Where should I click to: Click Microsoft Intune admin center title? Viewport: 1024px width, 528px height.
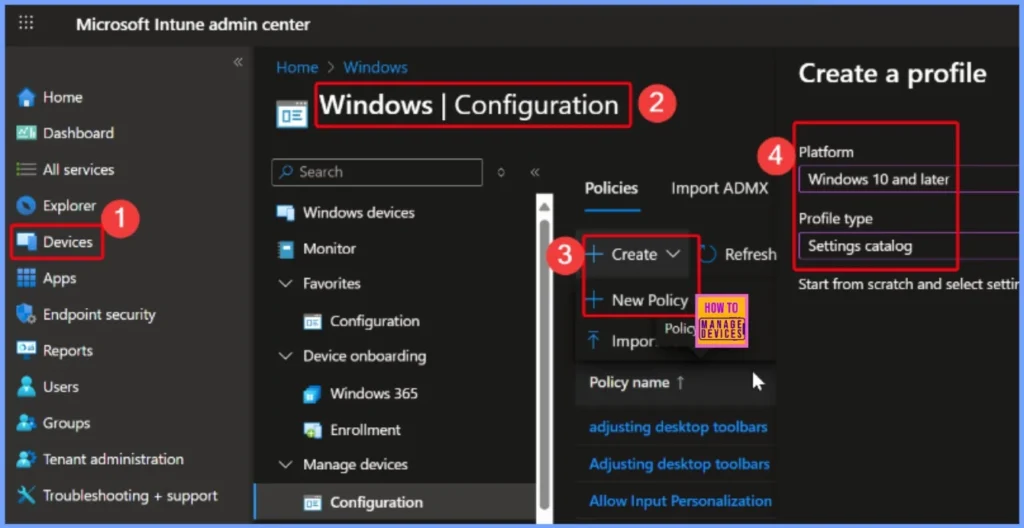[x=193, y=25]
